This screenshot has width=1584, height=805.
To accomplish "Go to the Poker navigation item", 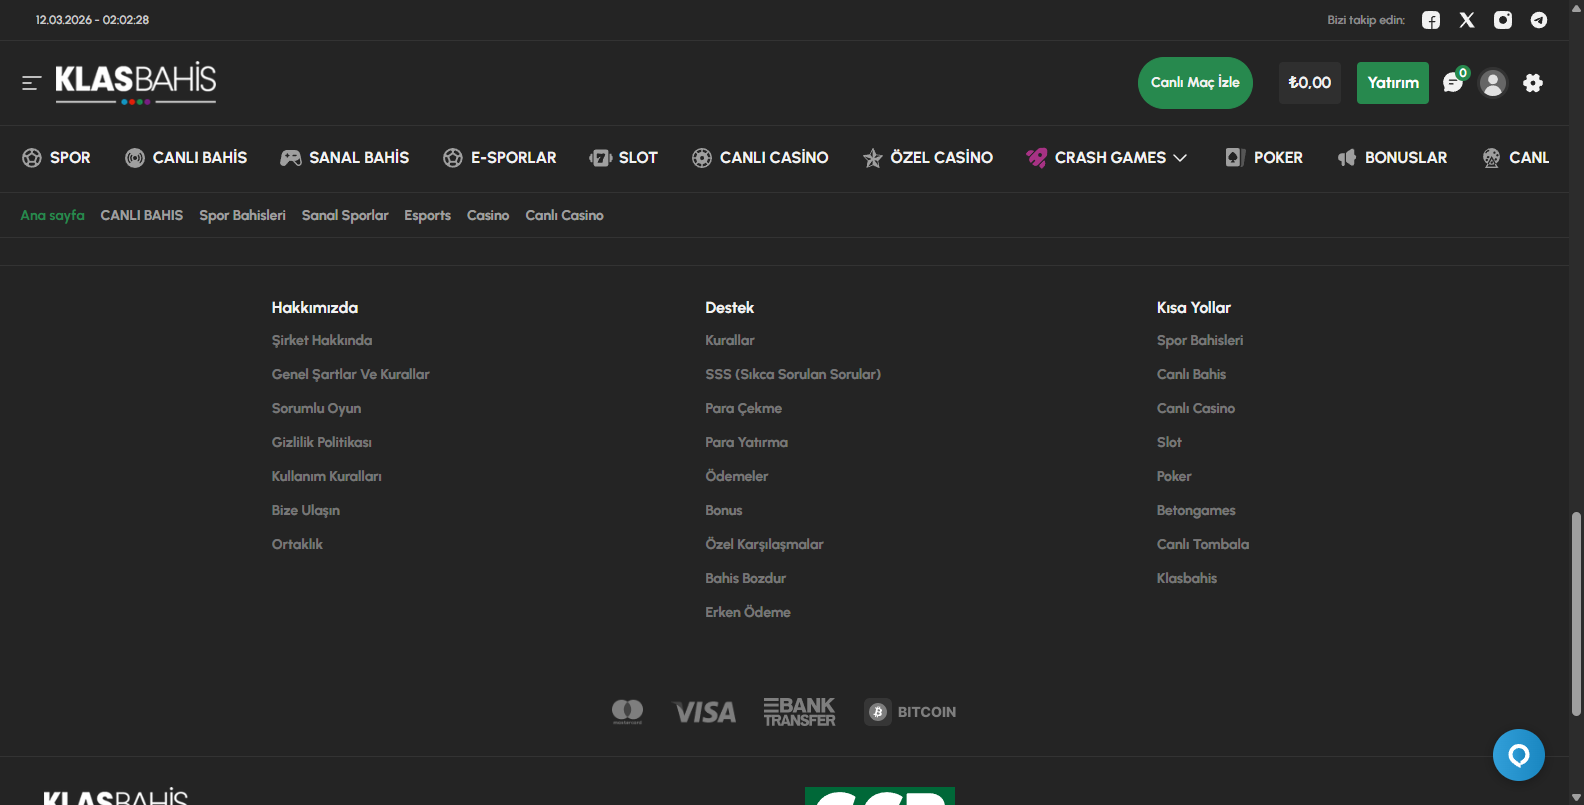I will [x=1264, y=158].
